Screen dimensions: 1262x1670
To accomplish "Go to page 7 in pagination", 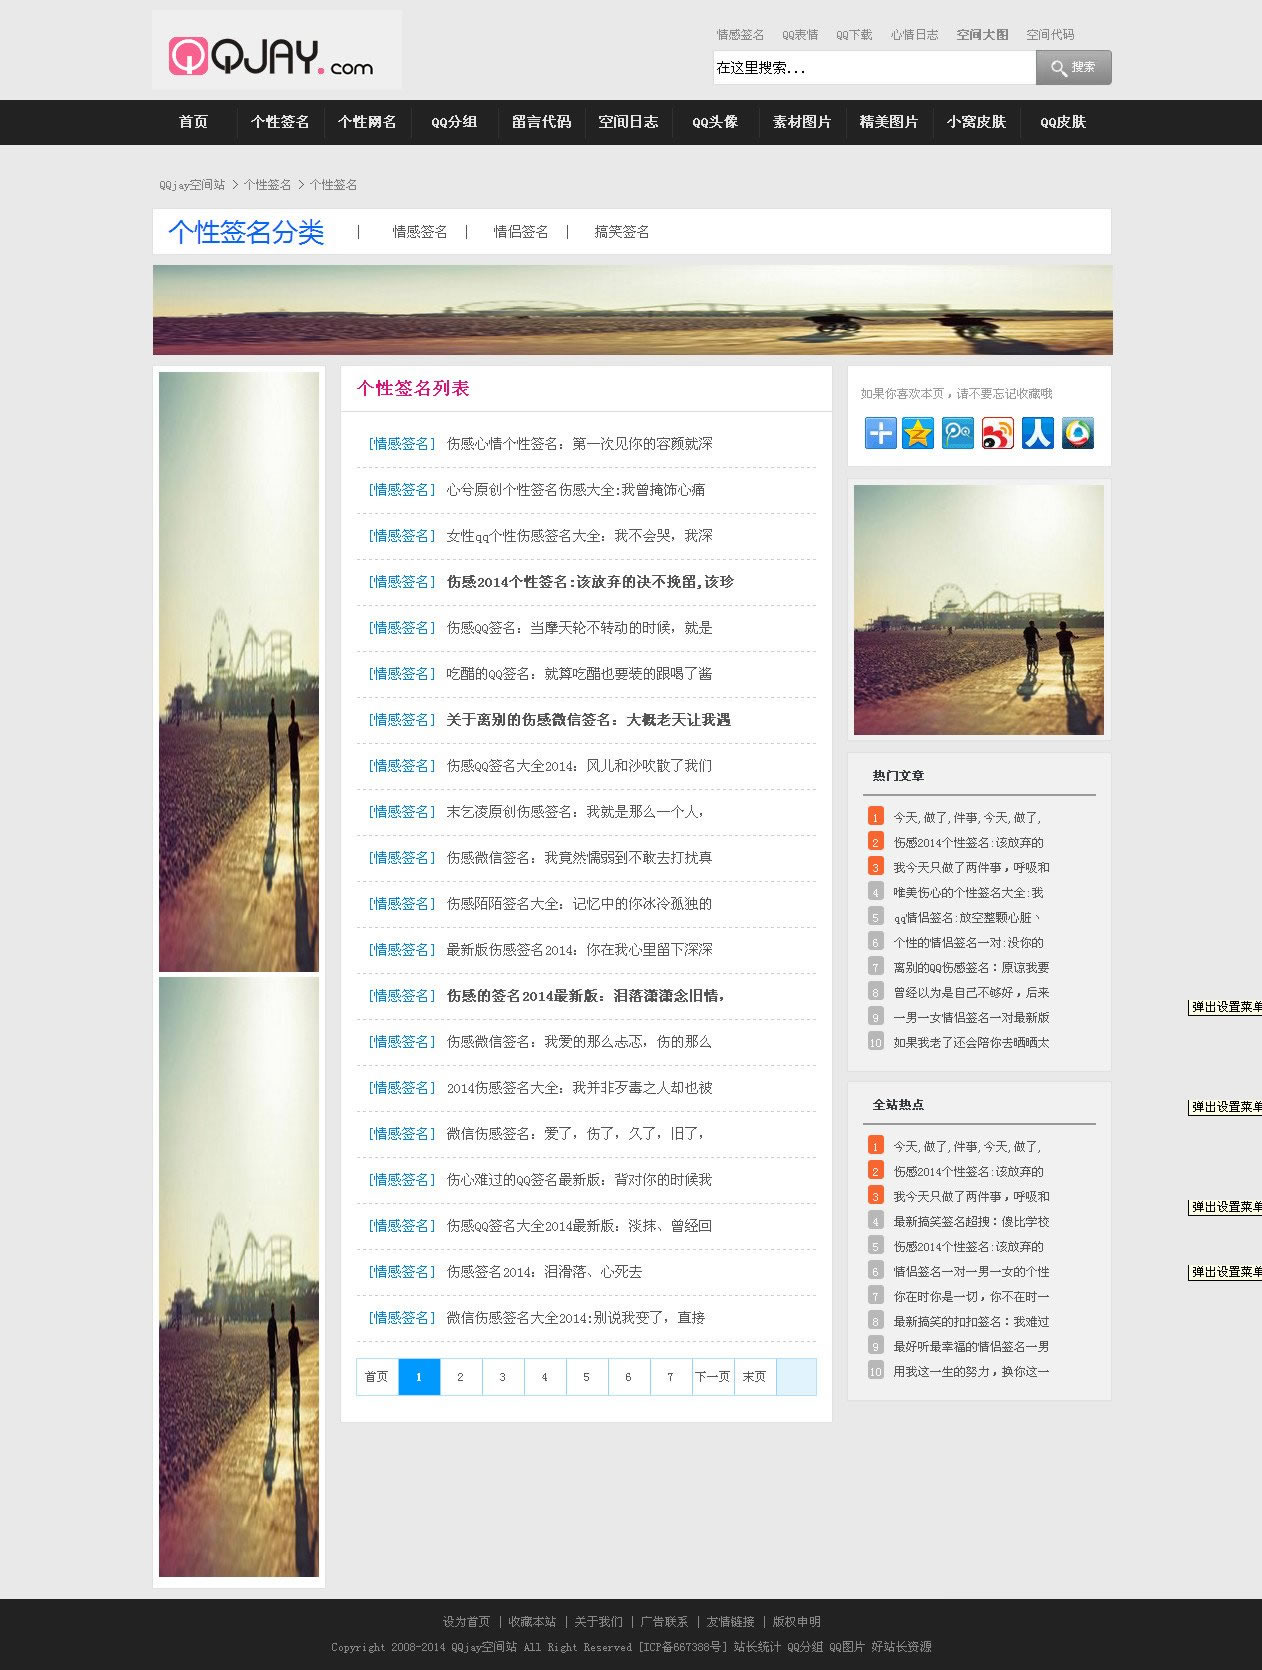I will tap(671, 1377).
